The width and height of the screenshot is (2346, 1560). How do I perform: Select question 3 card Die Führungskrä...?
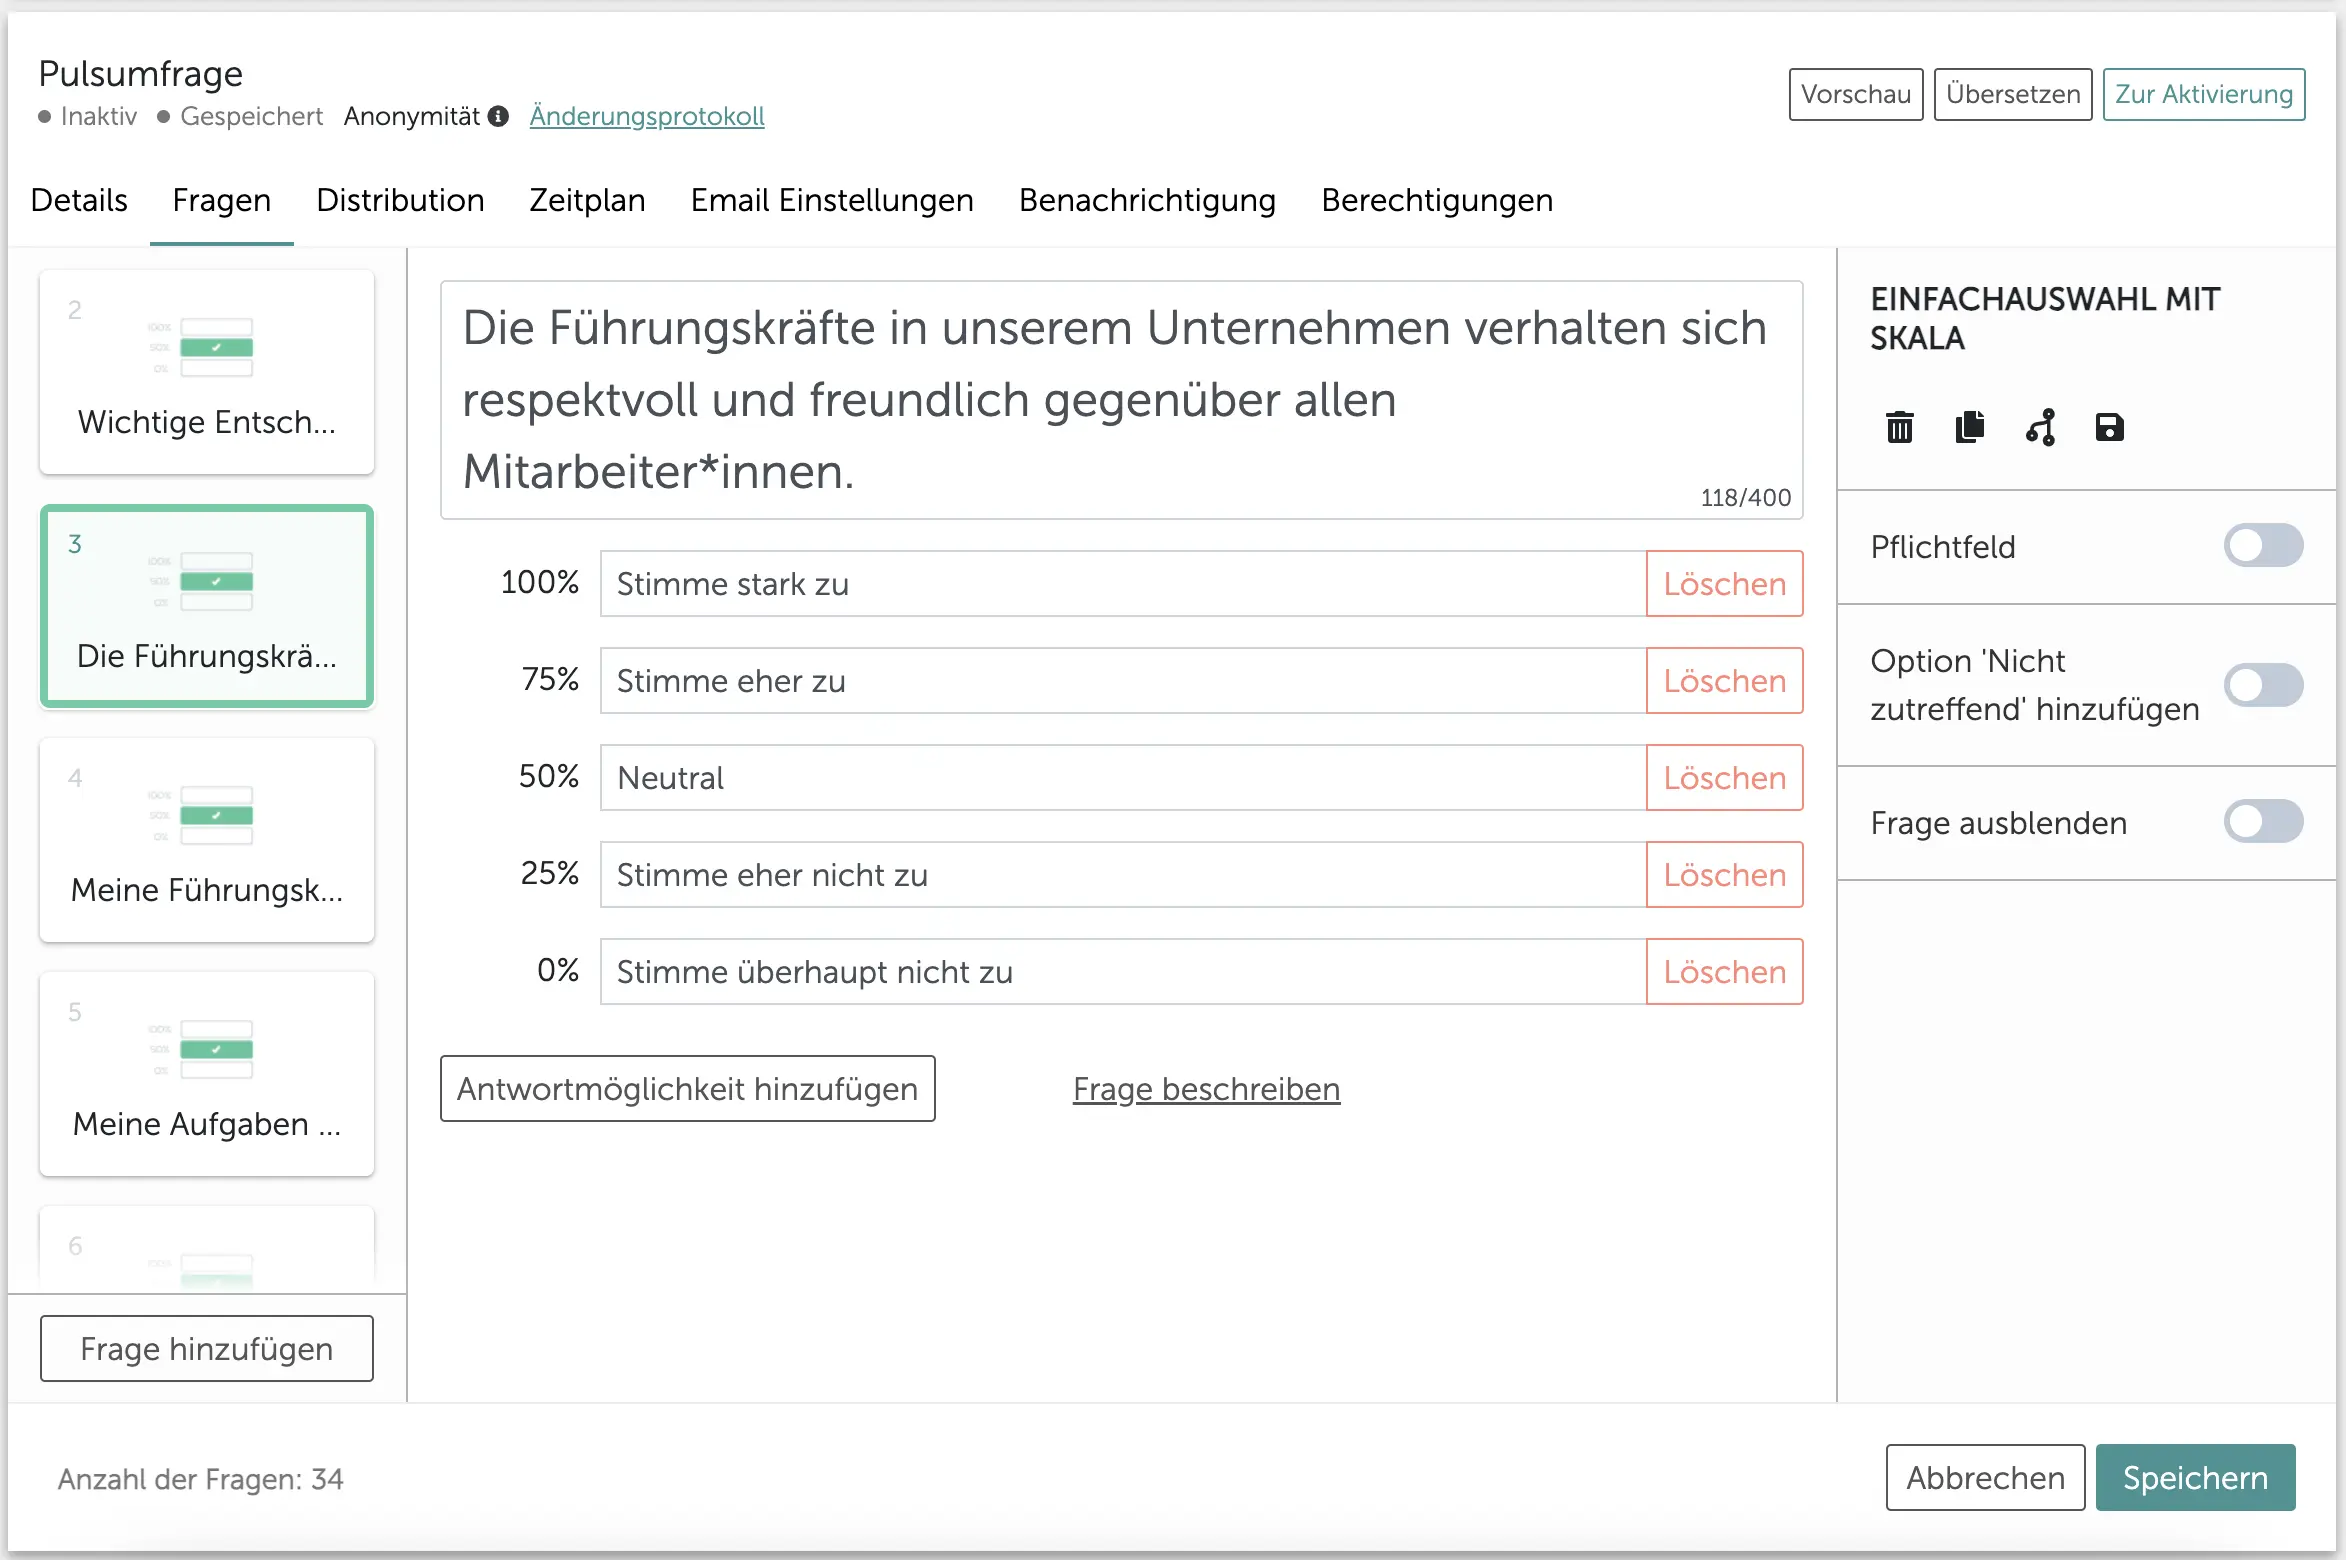(207, 606)
